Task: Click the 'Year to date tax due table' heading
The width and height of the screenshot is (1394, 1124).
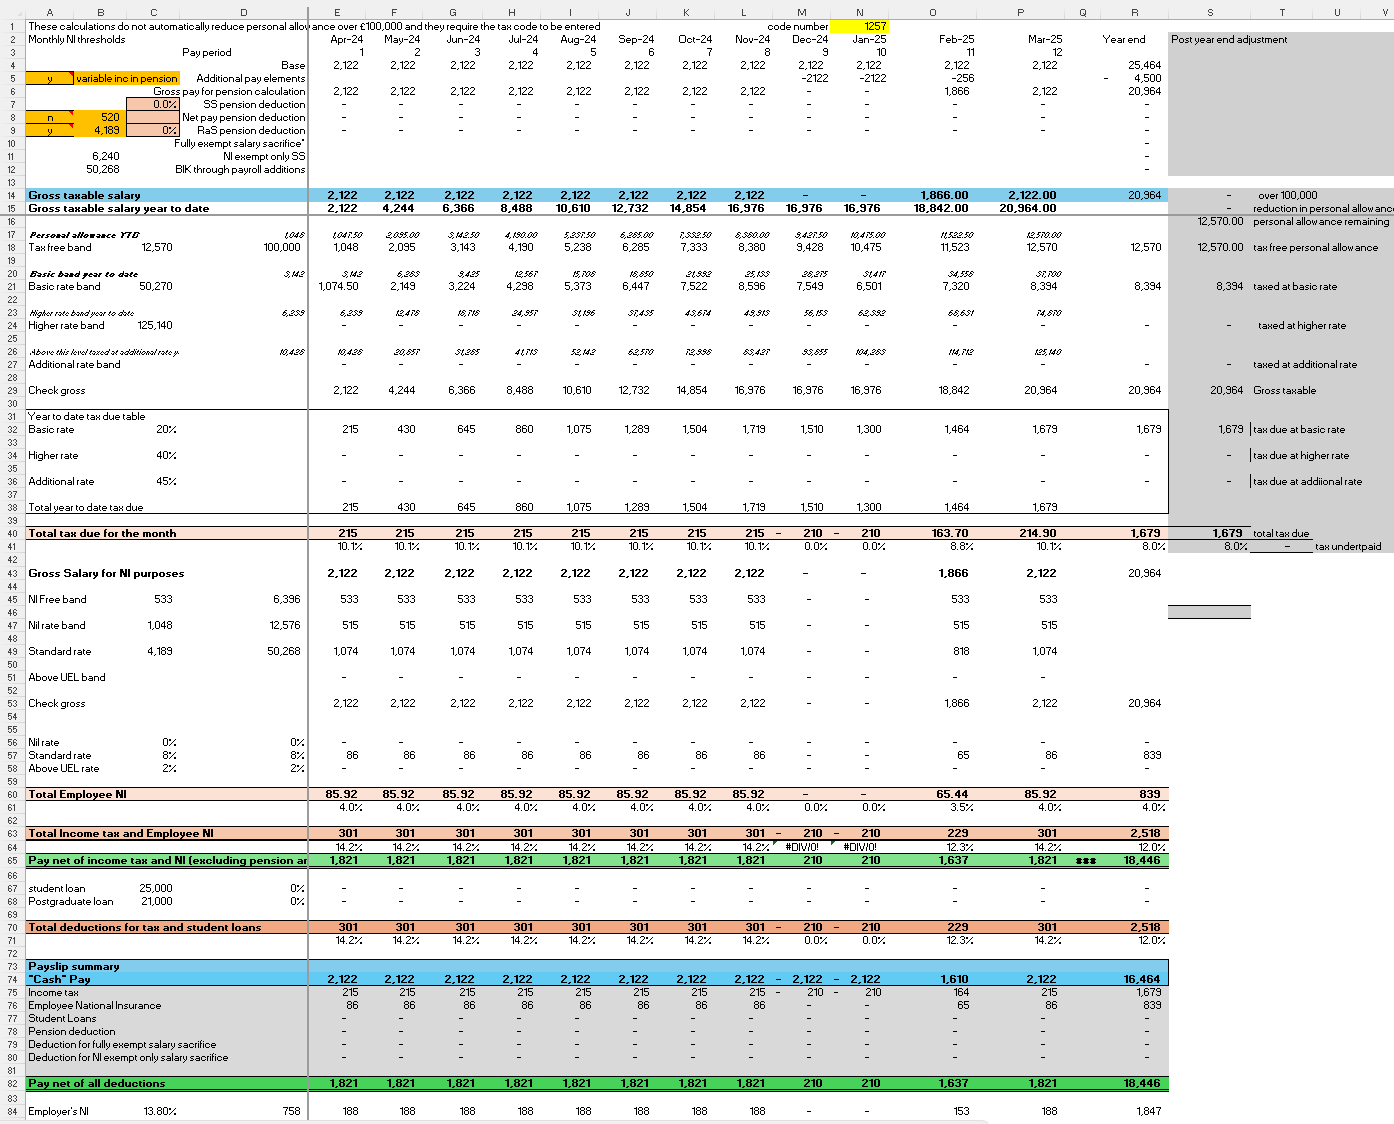Action: click(x=87, y=416)
